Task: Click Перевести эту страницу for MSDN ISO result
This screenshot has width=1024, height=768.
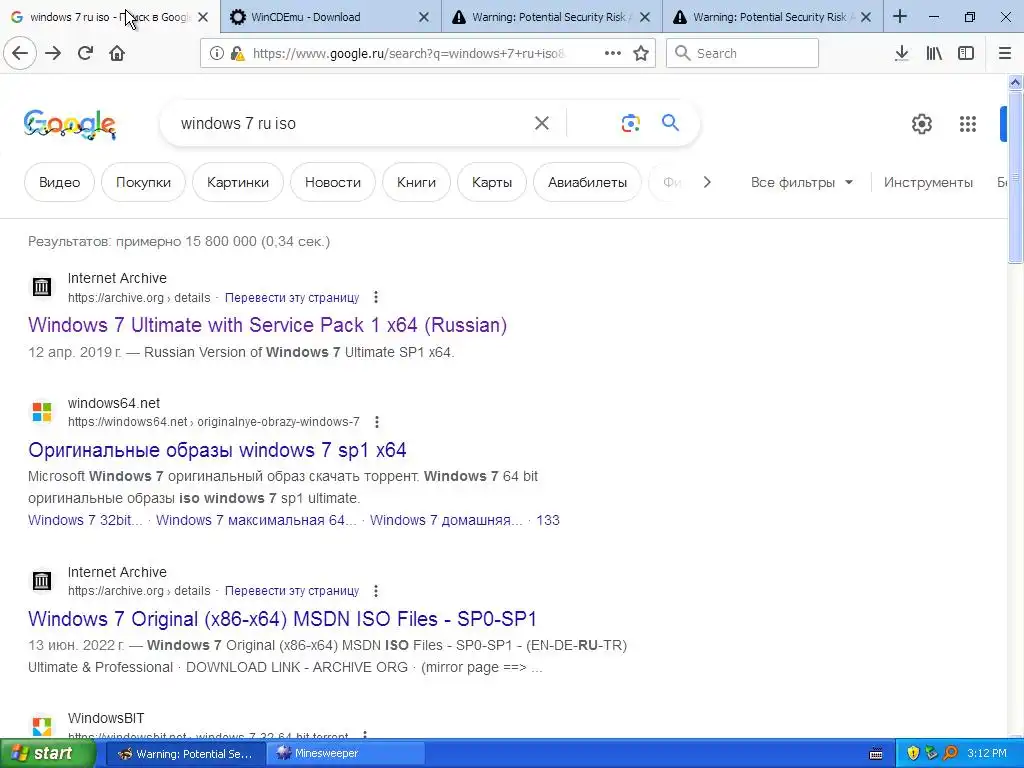Action: point(292,591)
